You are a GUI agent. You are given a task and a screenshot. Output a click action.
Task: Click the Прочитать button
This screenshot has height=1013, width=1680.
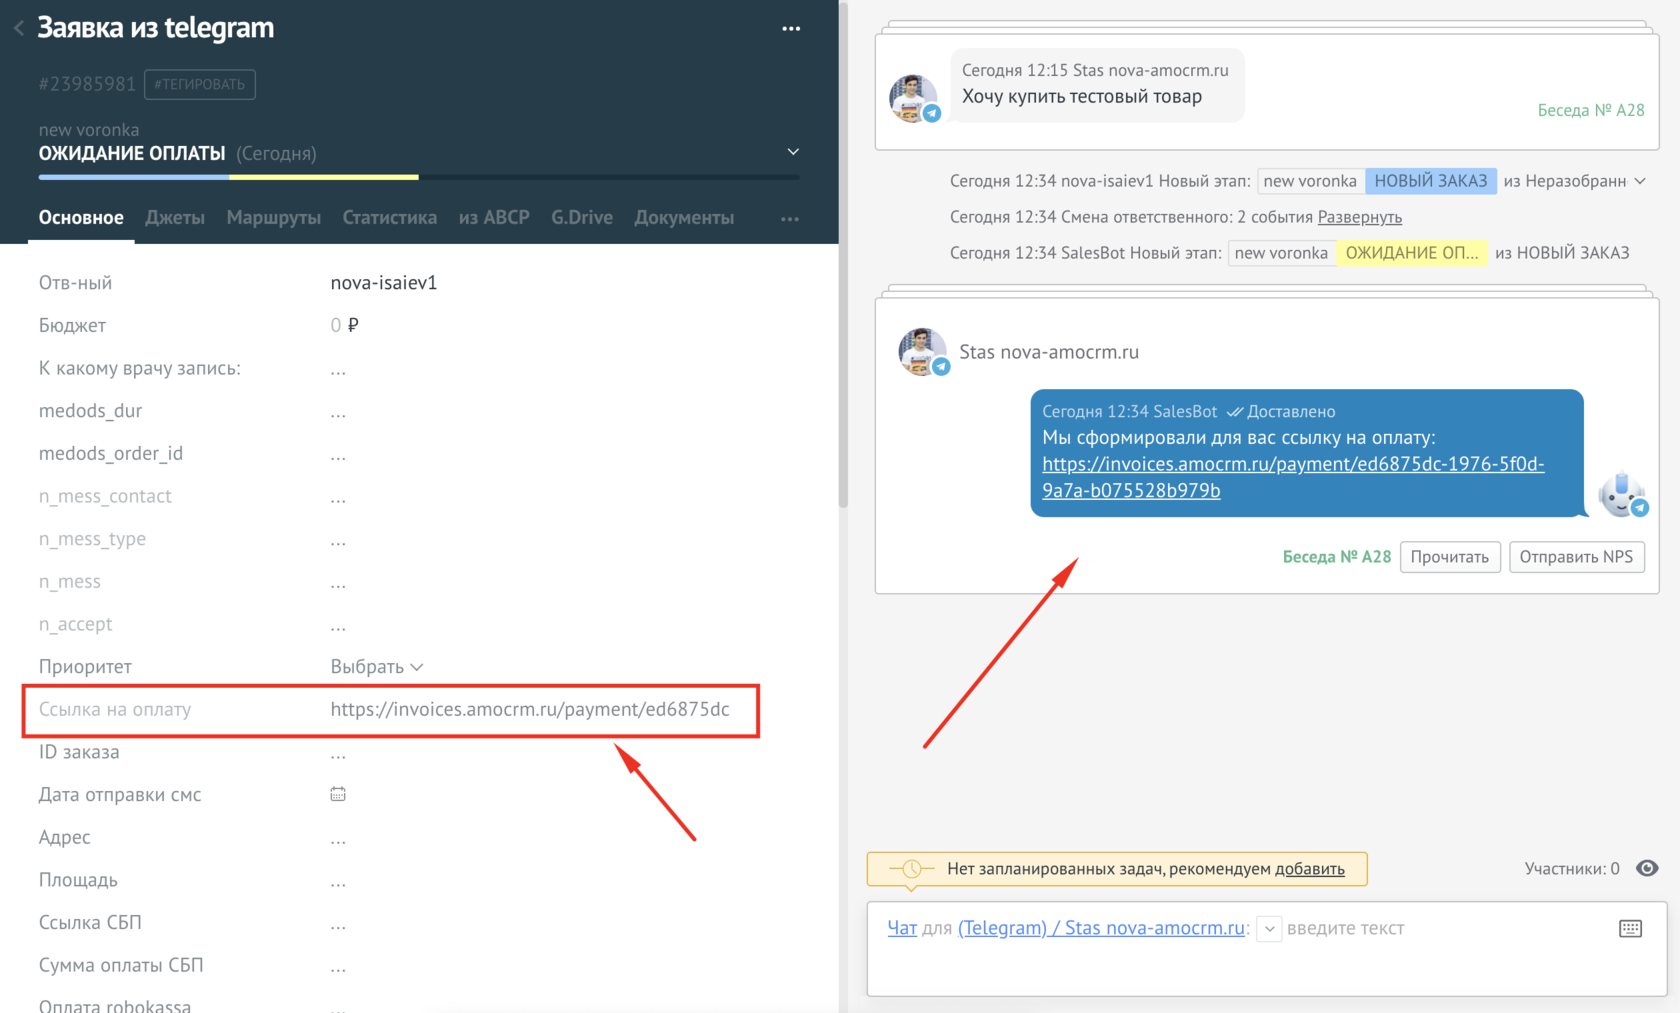(x=1449, y=557)
